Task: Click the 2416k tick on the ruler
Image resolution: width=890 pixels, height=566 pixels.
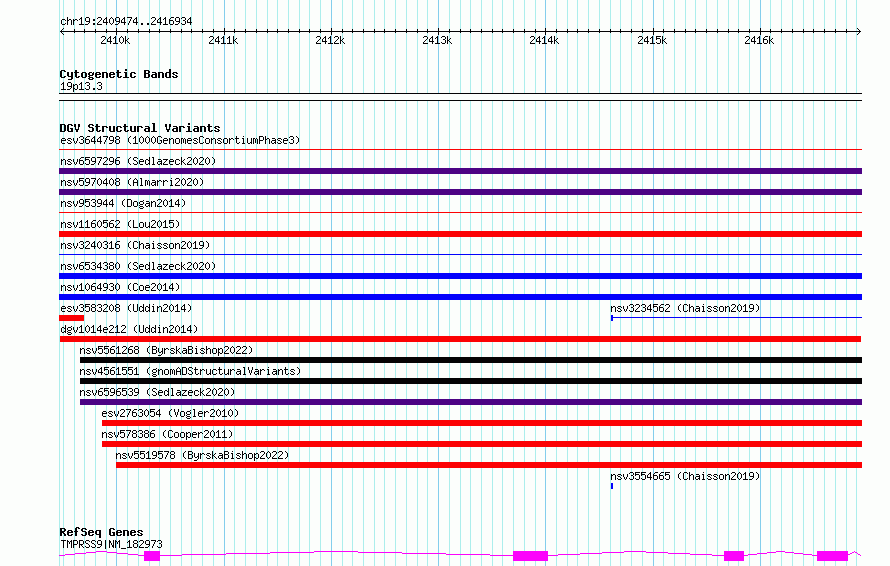Action: click(x=761, y=31)
